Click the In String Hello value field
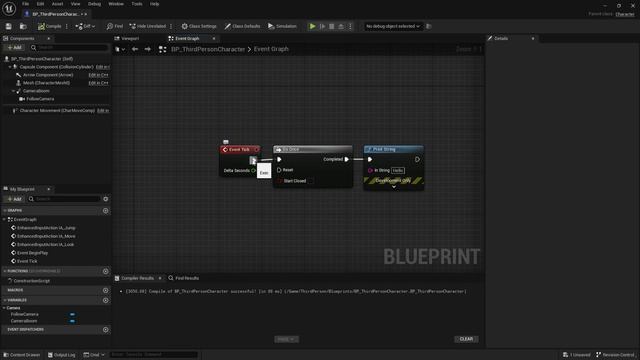Image resolution: width=640 pixels, height=360 pixels. 398,170
